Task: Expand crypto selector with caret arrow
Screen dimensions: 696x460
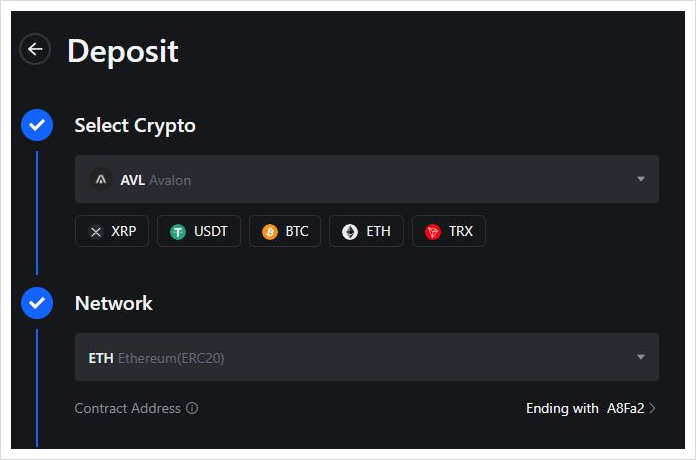Action: pyautogui.click(x=641, y=179)
